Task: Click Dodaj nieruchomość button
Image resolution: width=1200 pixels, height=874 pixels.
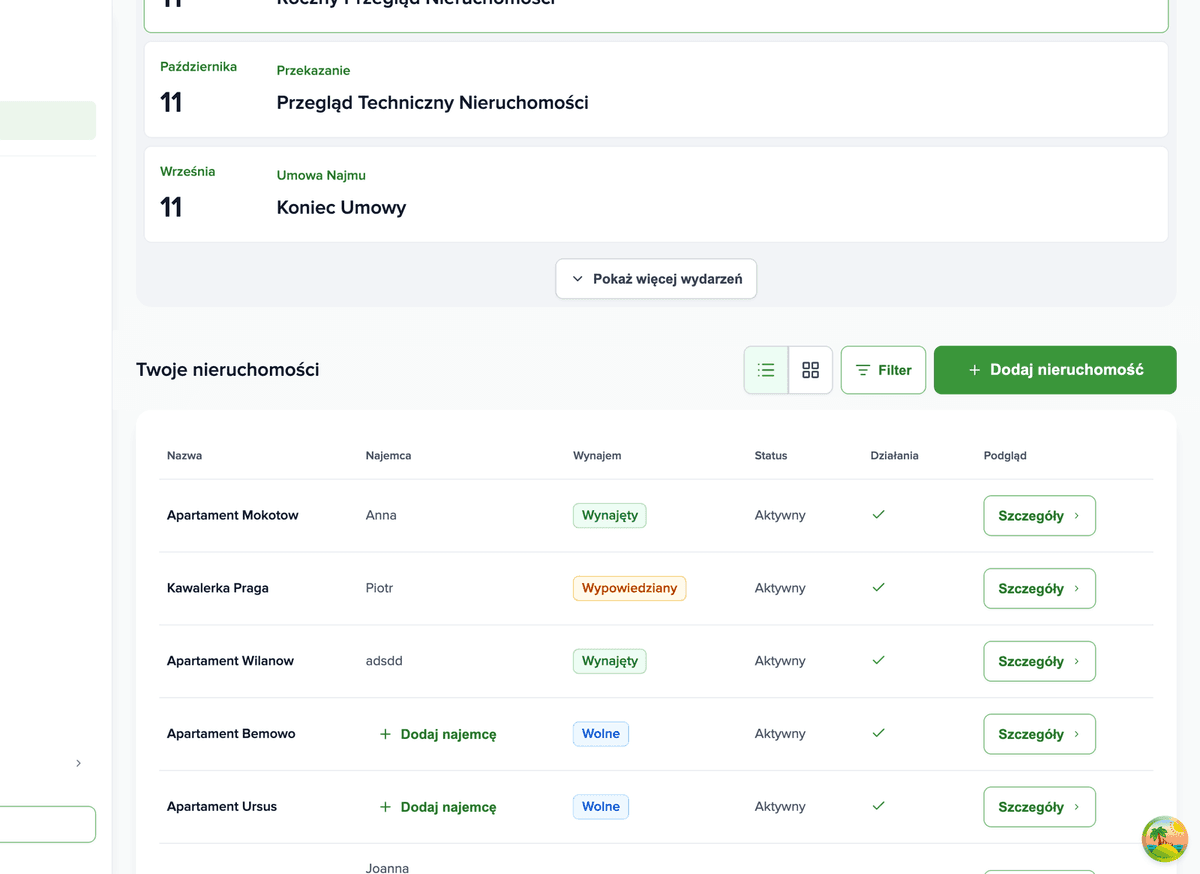Action: pyautogui.click(x=1055, y=370)
